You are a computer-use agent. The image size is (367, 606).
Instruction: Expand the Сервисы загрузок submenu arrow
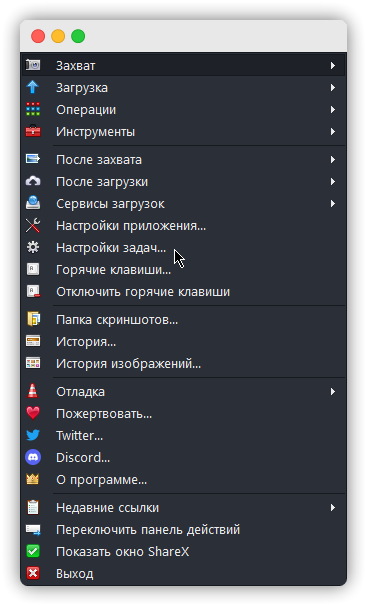pyautogui.click(x=333, y=203)
